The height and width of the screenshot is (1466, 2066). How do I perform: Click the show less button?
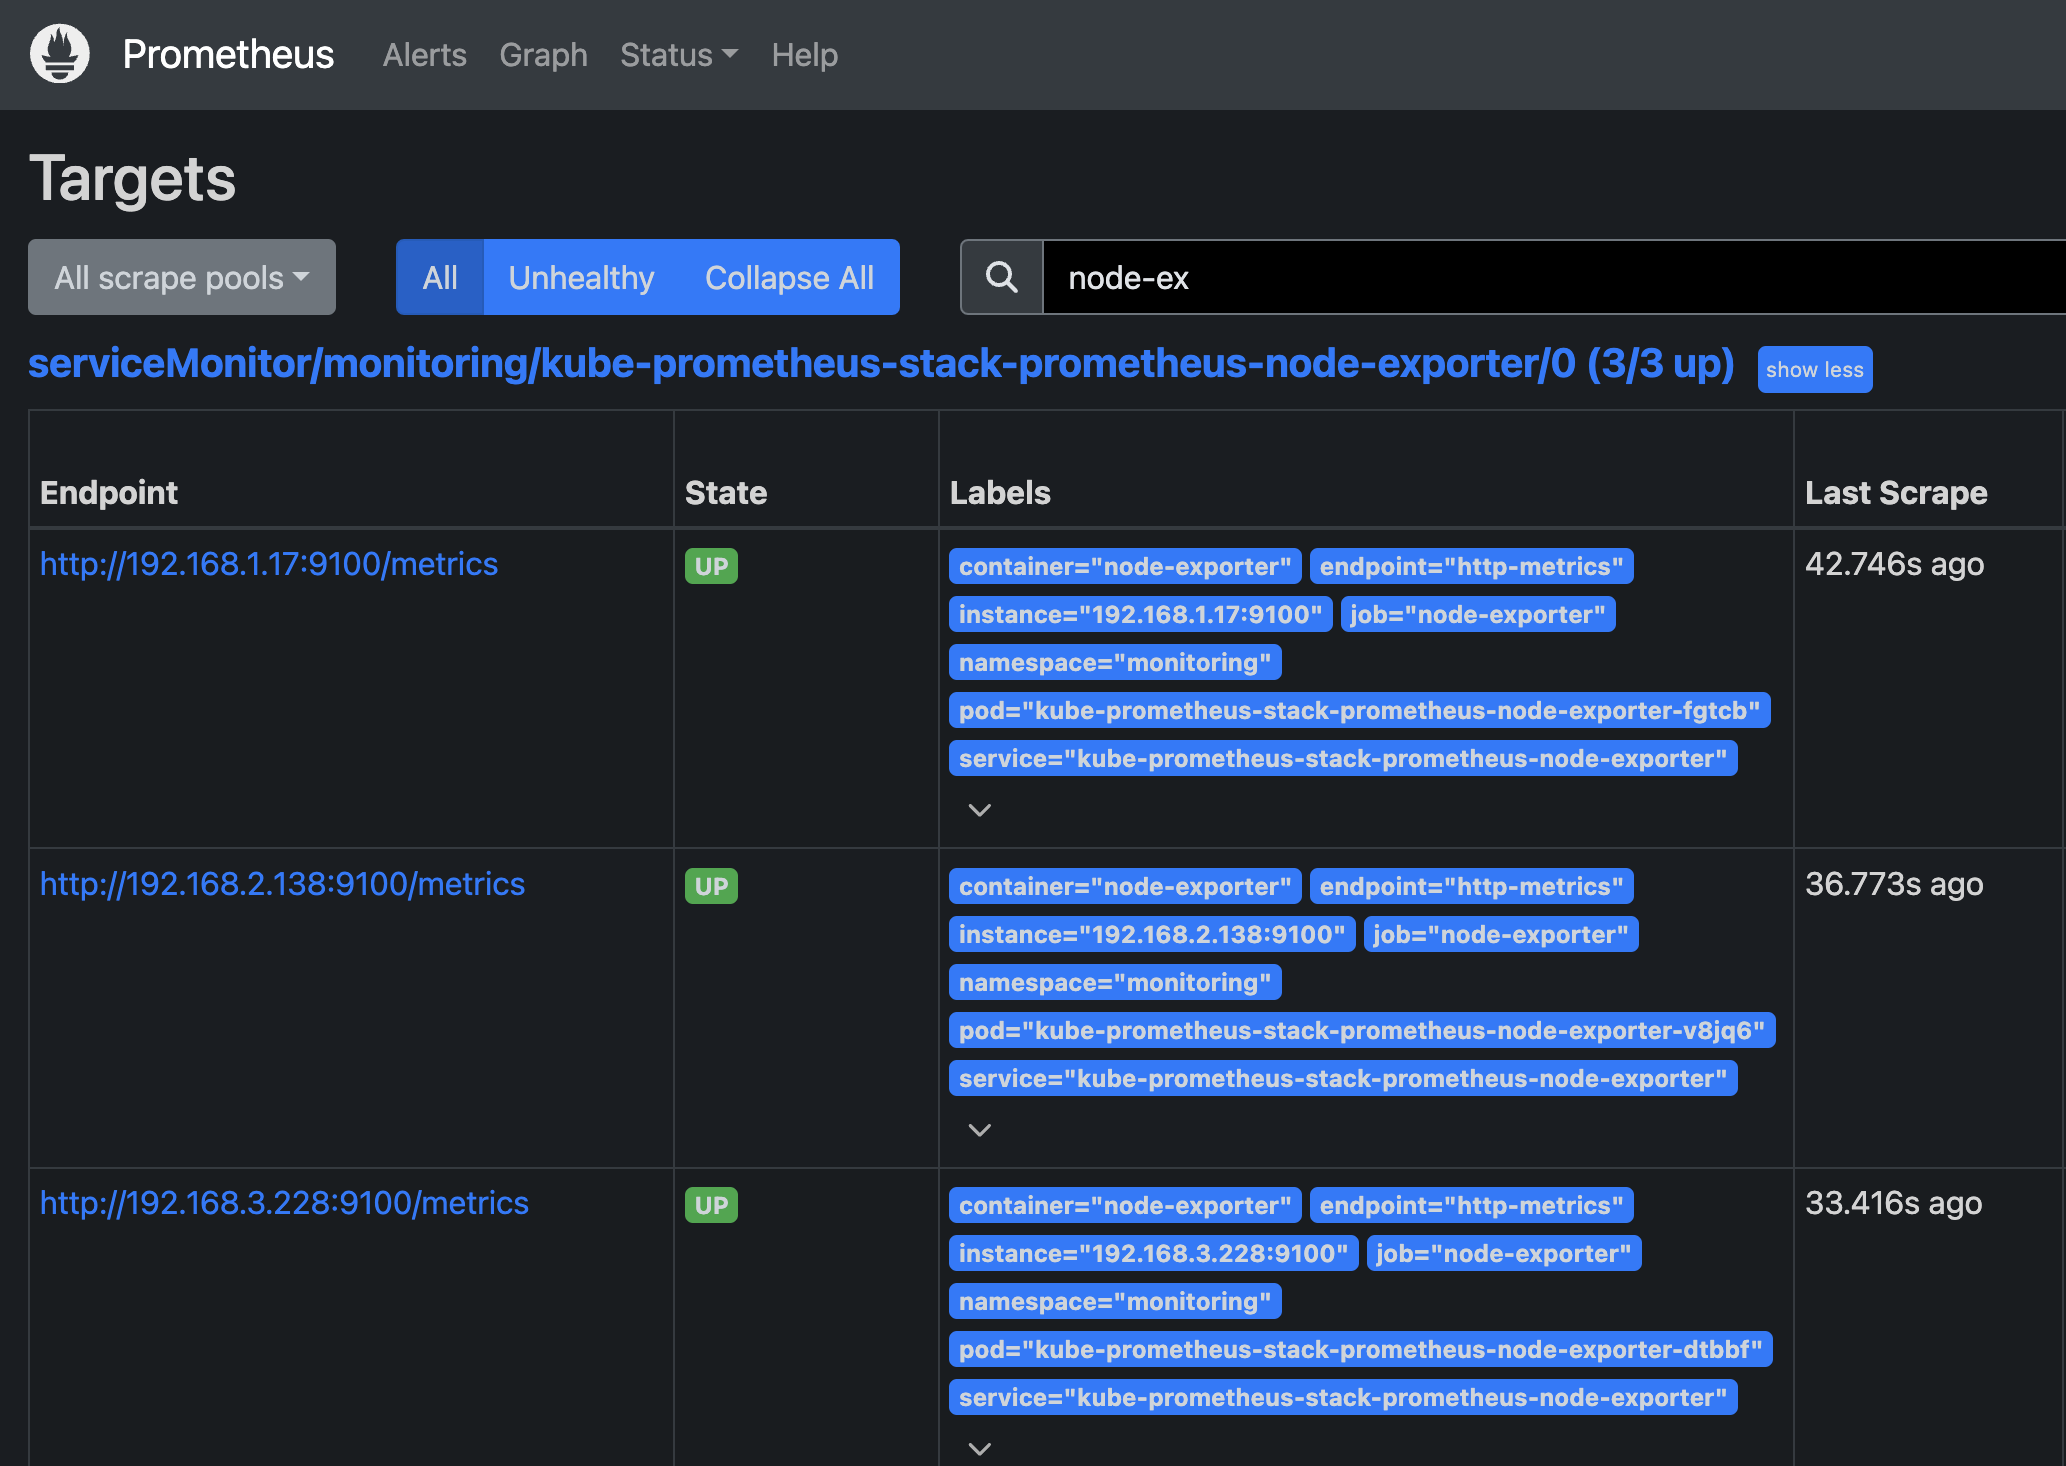point(1814,370)
